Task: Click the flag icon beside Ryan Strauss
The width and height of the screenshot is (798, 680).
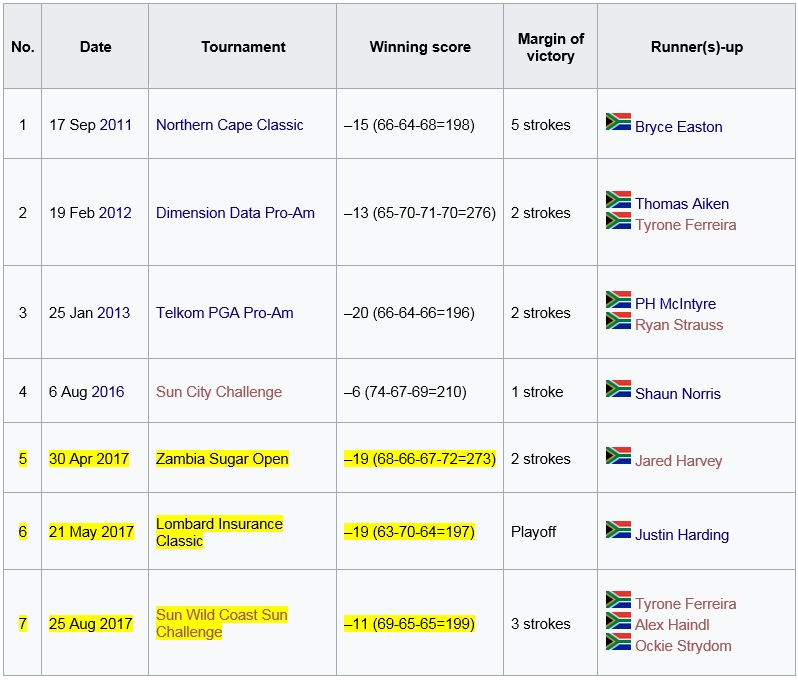Action: point(618,320)
